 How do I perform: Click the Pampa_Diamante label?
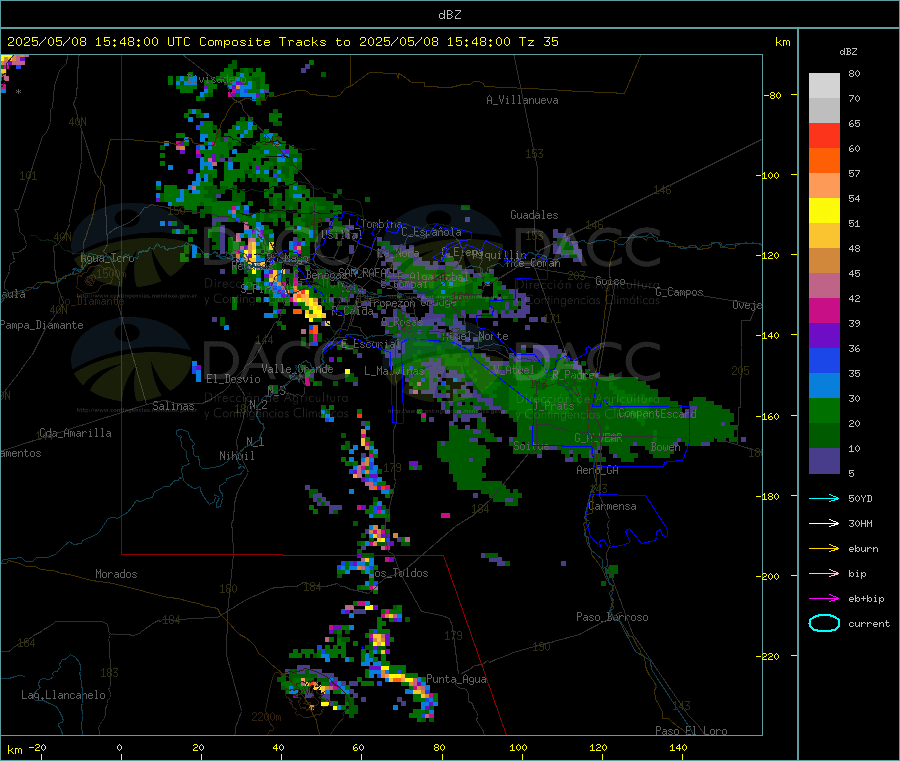tap(41, 325)
